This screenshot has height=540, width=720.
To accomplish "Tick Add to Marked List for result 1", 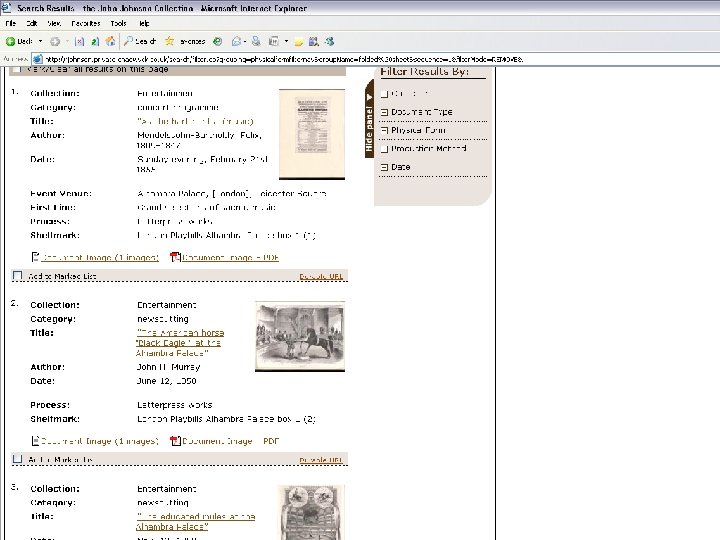I will [x=17, y=276].
